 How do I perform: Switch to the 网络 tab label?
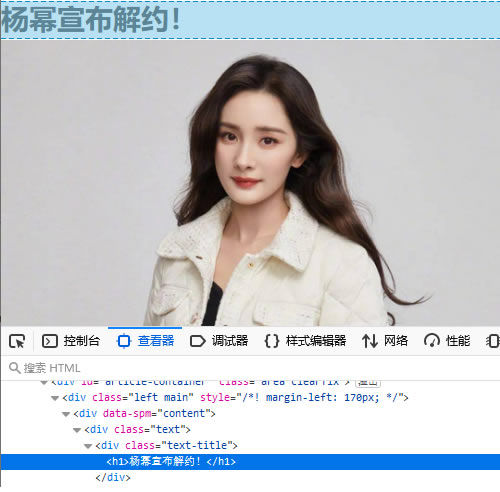pyautogui.click(x=396, y=341)
